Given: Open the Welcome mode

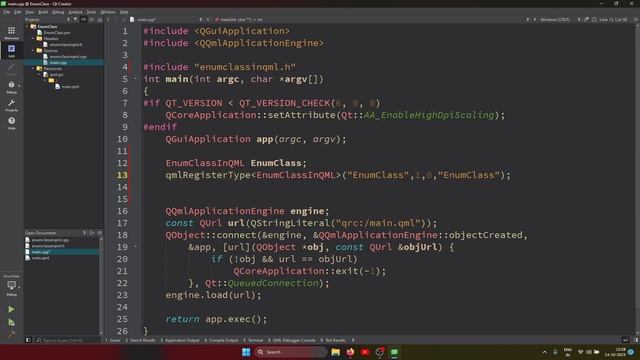Looking at the screenshot, I should pos(11,33).
